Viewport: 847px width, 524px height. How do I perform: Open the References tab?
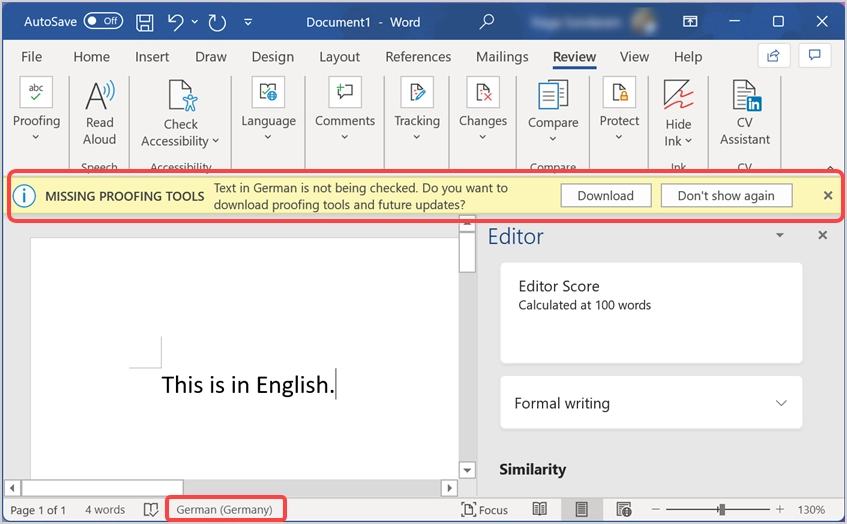(x=418, y=57)
